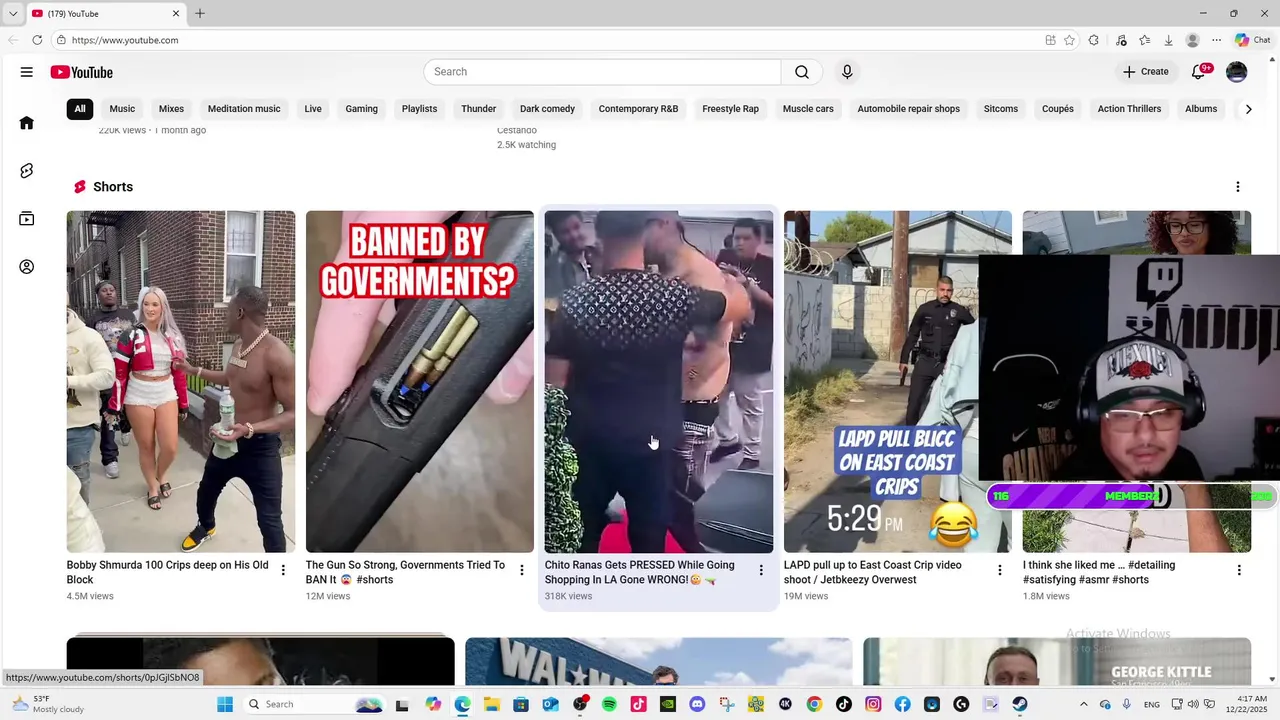The width and height of the screenshot is (1280, 720).
Task: Click the browser address bar
Action: click(x=550, y=40)
